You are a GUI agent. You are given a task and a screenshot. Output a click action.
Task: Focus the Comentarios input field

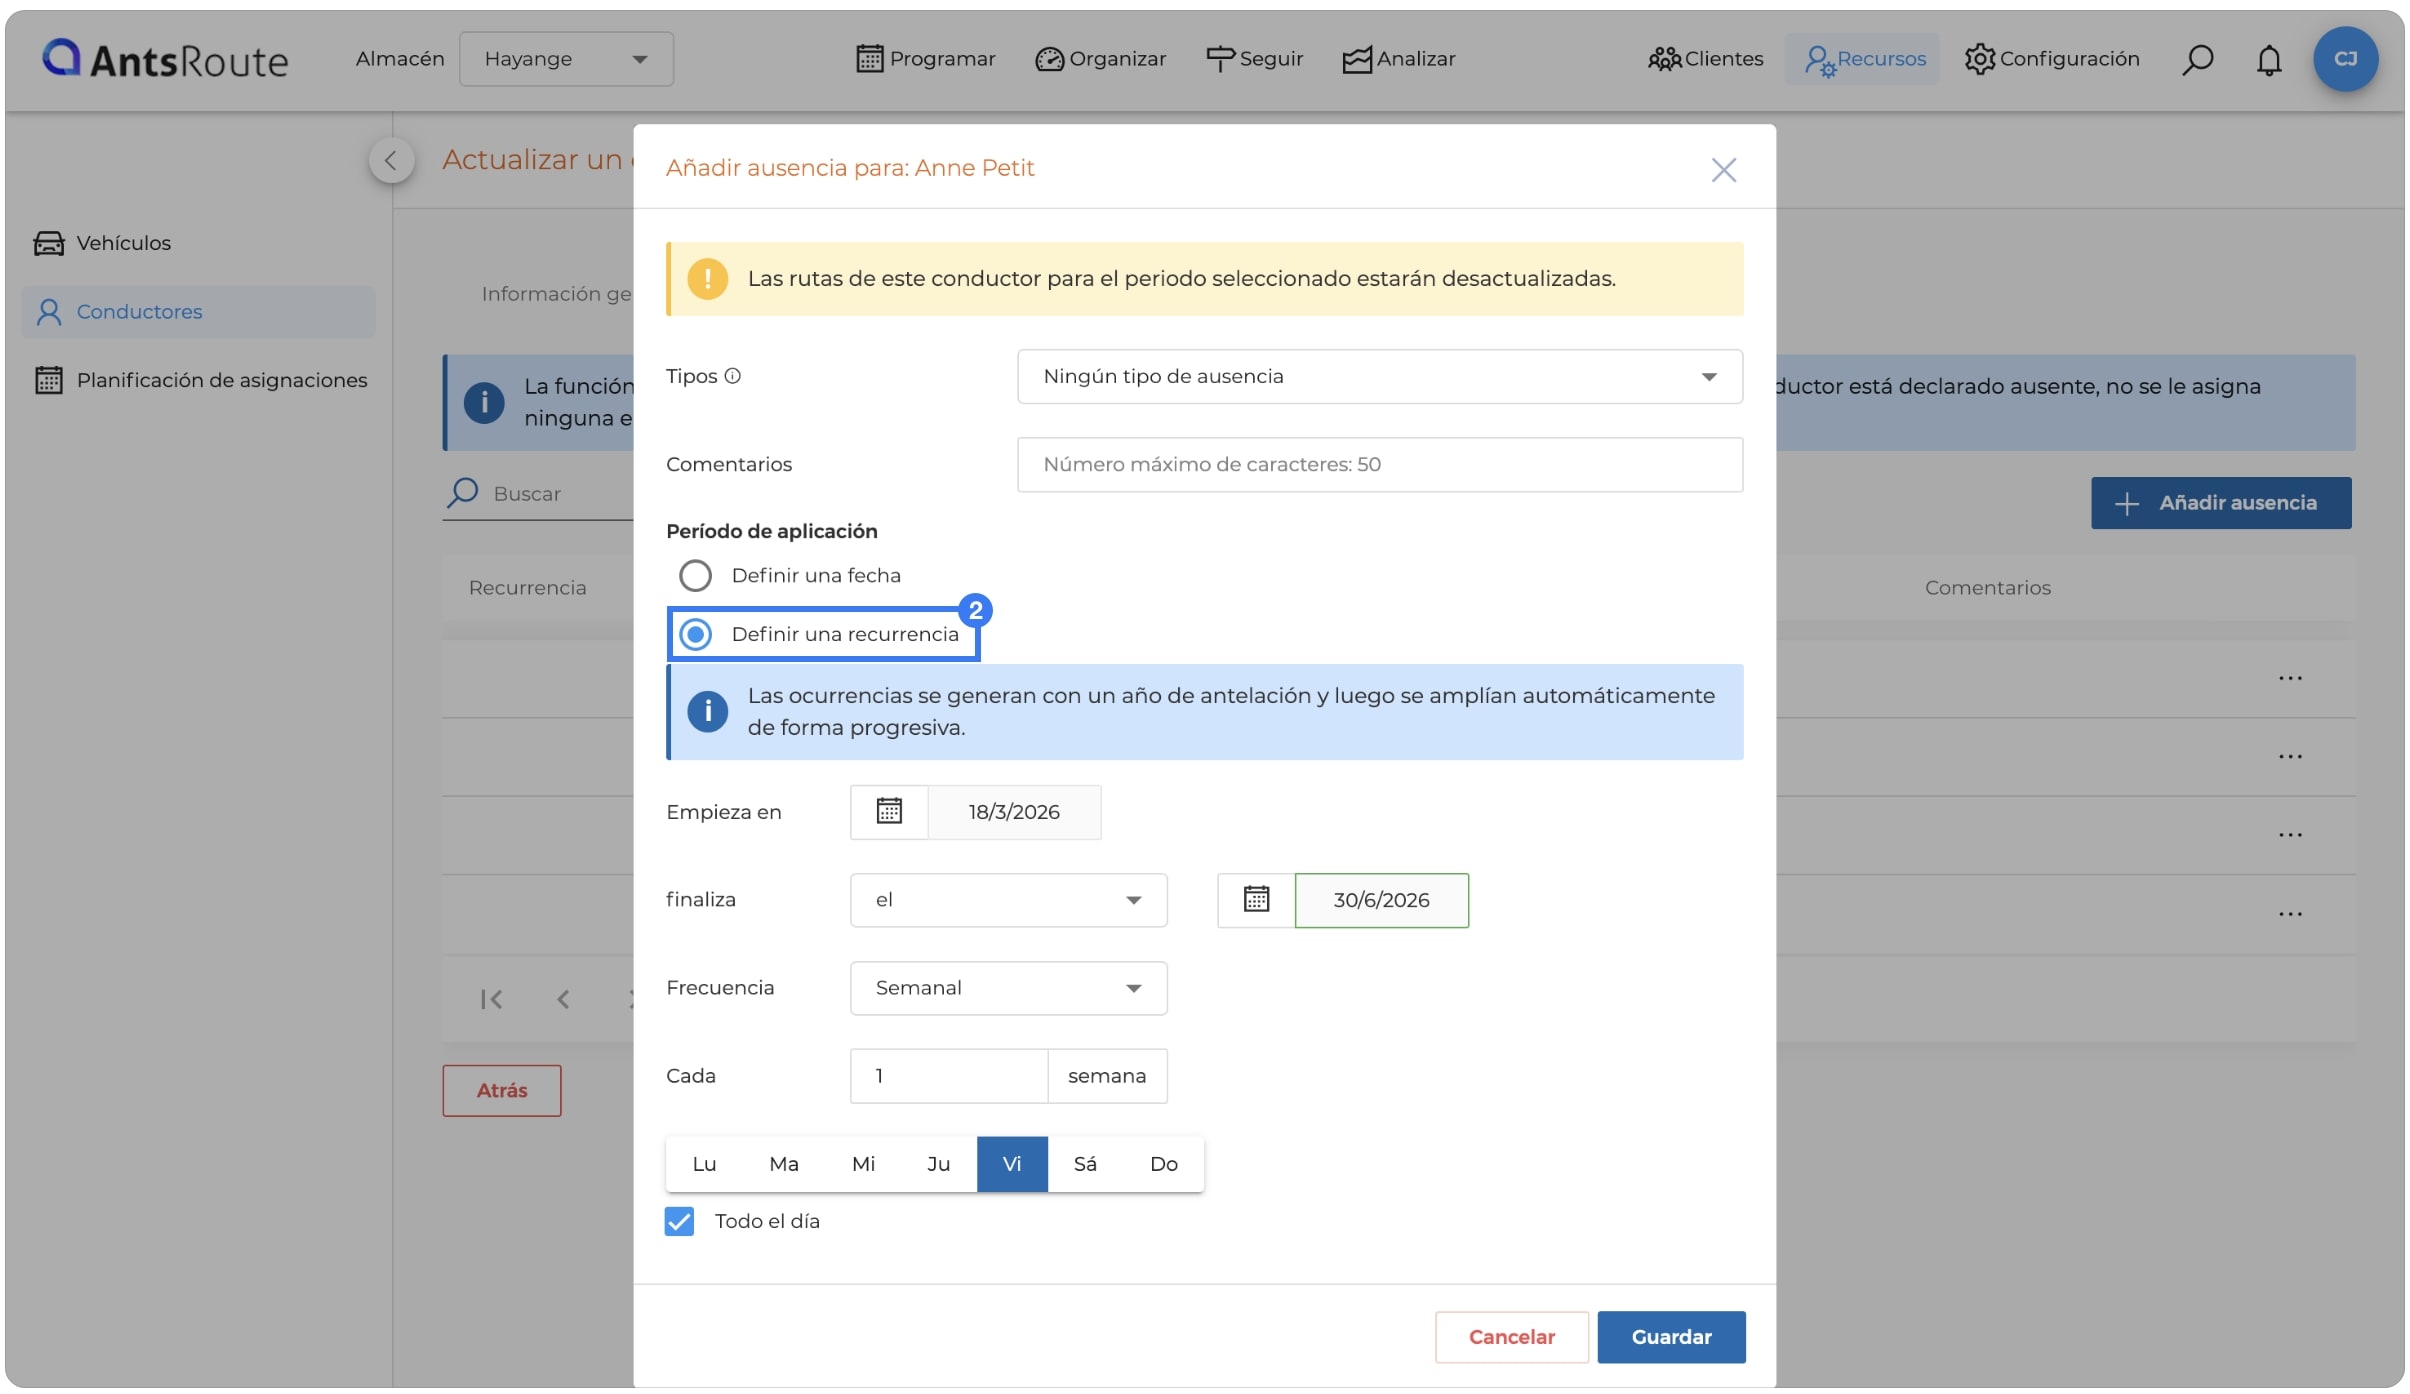pyautogui.click(x=1380, y=464)
